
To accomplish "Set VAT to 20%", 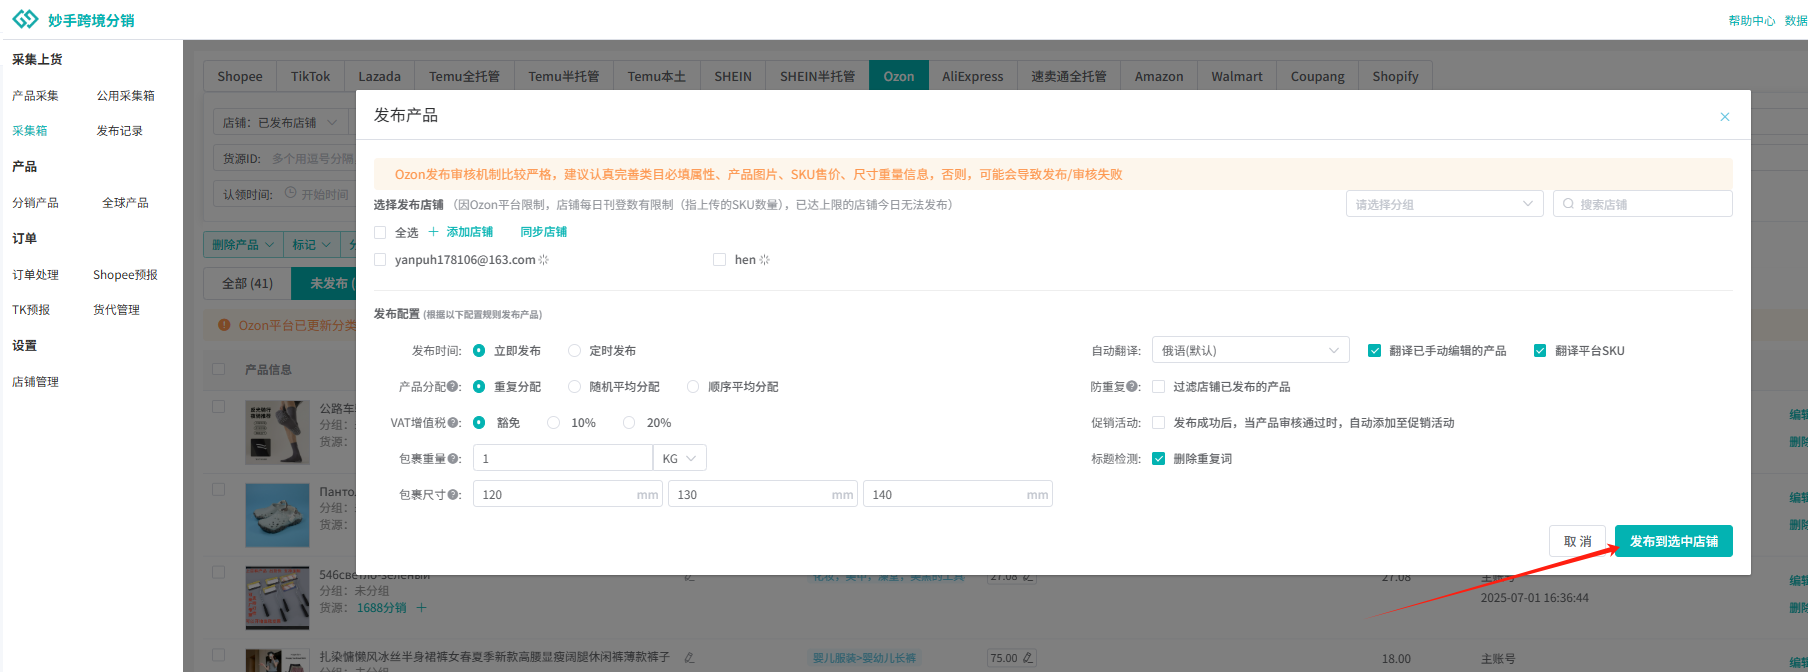I will pyautogui.click(x=629, y=423).
